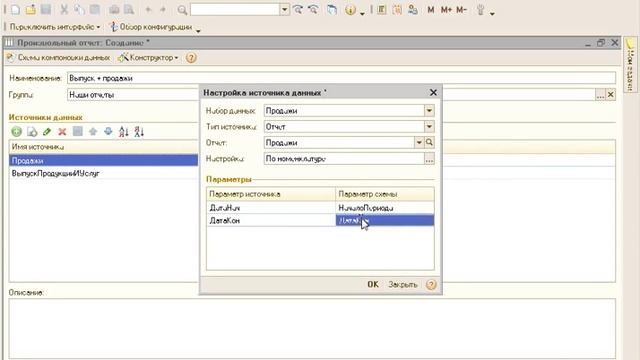Click the Print preview icon
The width and height of the screenshot is (640, 360).
coord(129,9)
